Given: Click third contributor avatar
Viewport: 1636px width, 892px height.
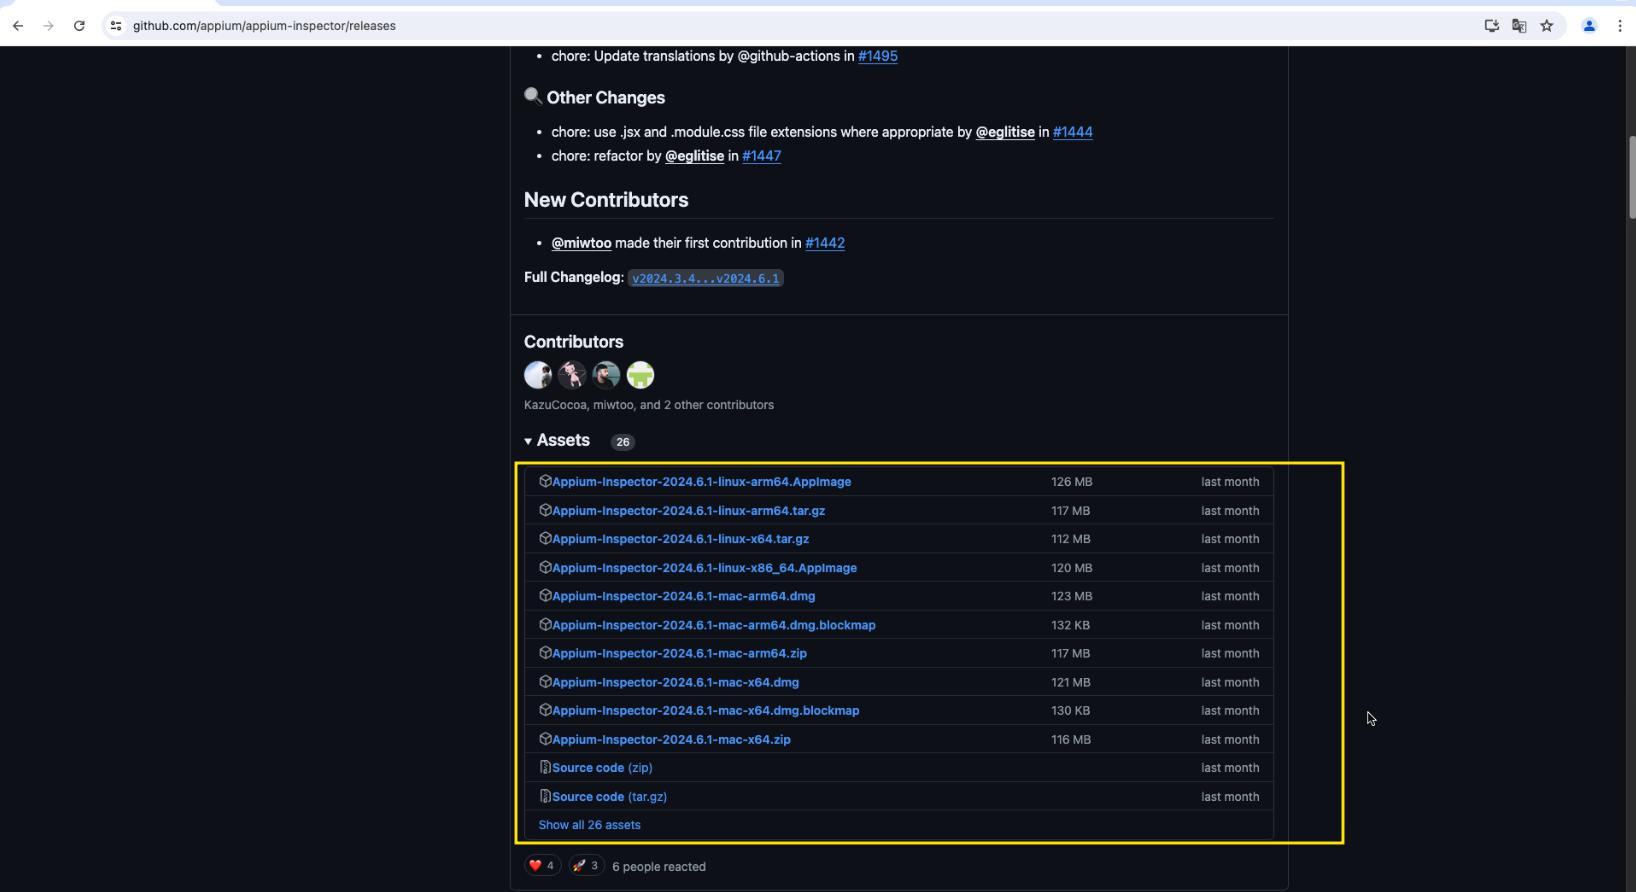Looking at the screenshot, I should [x=606, y=375].
